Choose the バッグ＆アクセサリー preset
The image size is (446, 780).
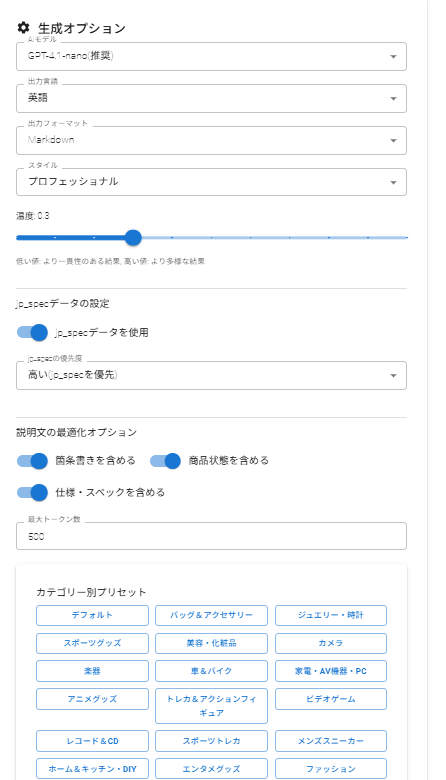coord(211,615)
